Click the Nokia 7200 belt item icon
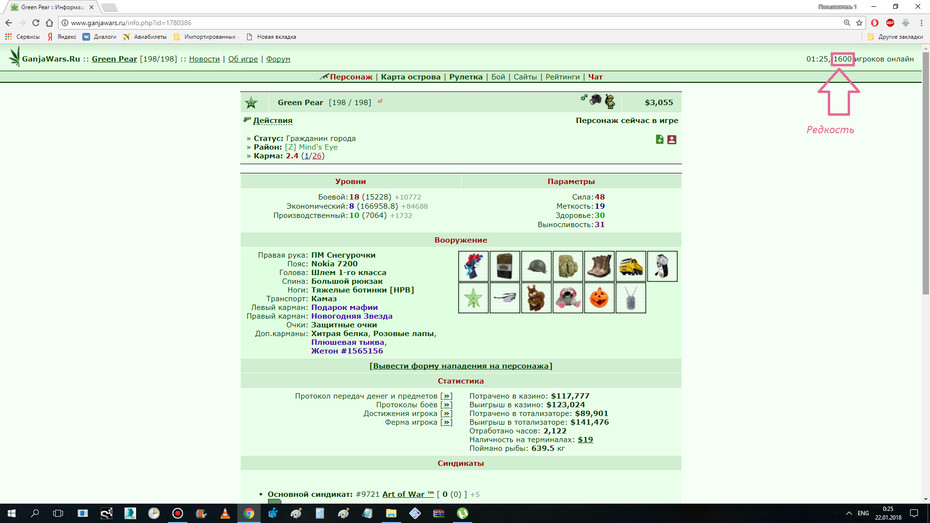 505,266
